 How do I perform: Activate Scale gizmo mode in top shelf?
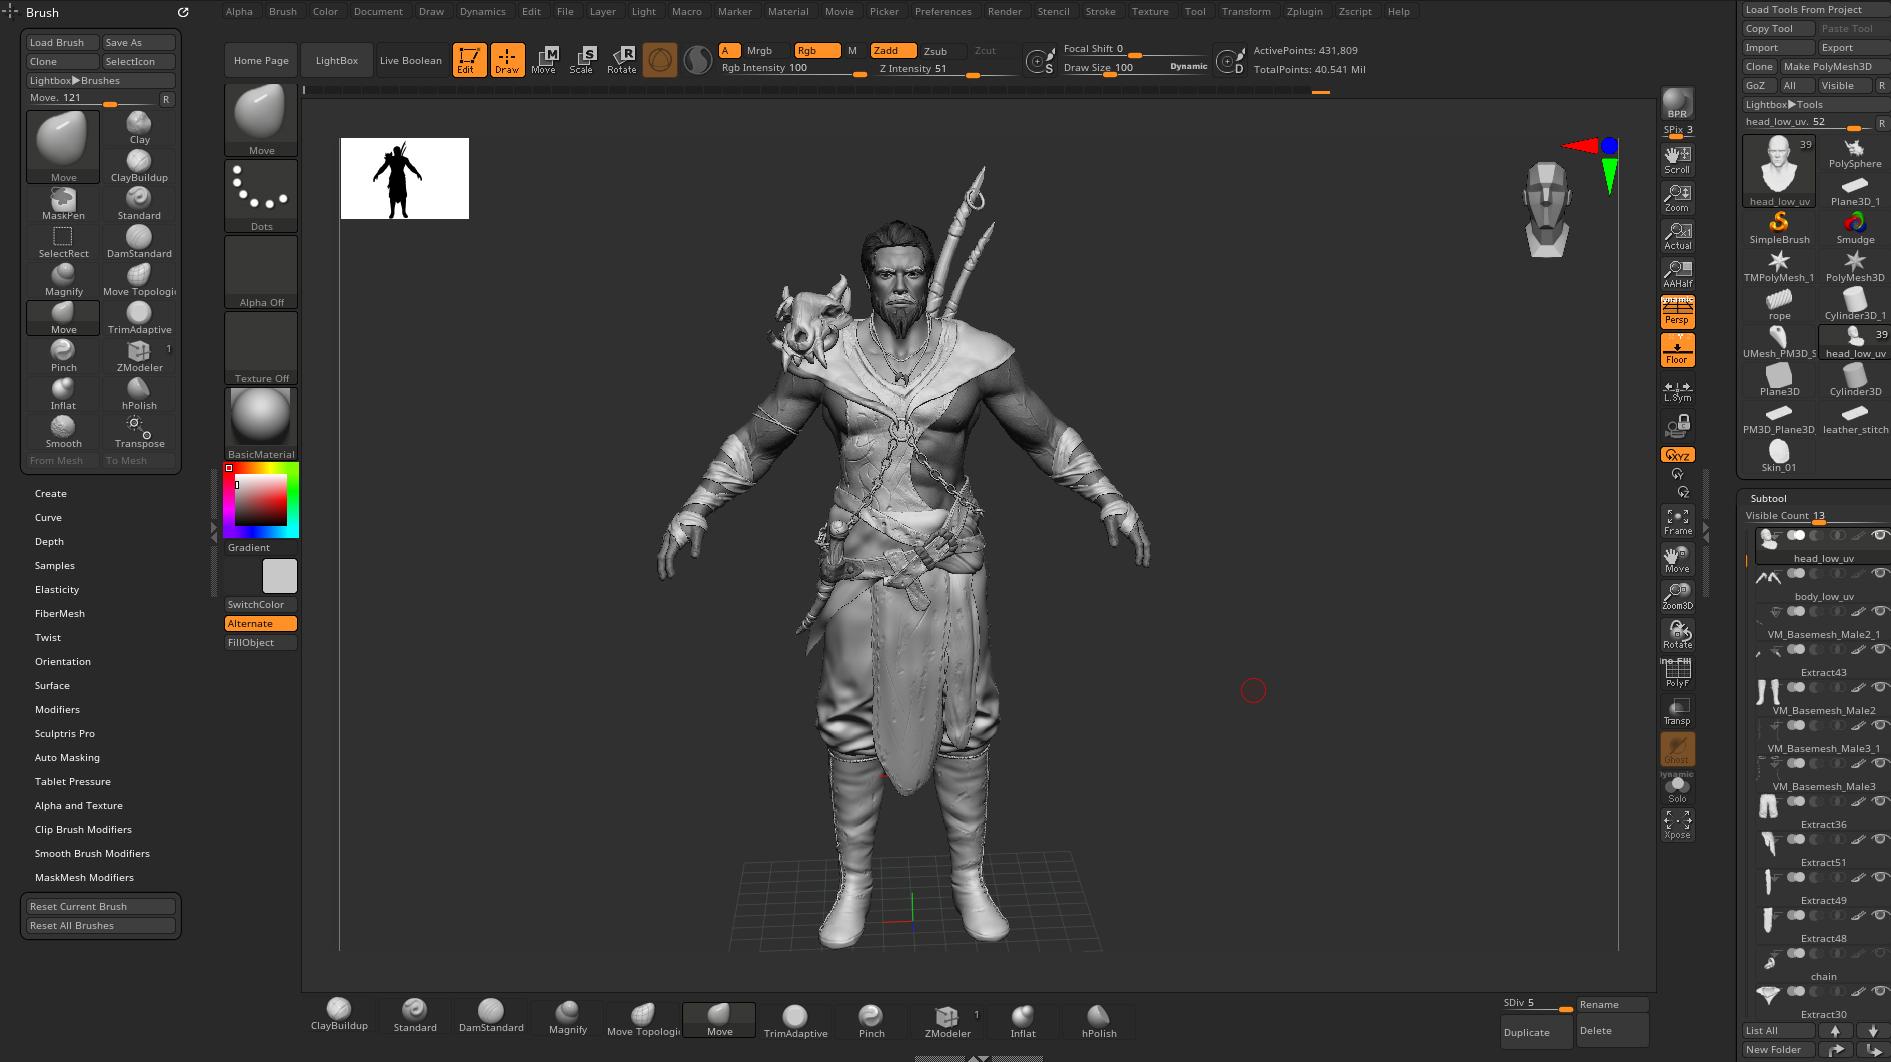581,60
